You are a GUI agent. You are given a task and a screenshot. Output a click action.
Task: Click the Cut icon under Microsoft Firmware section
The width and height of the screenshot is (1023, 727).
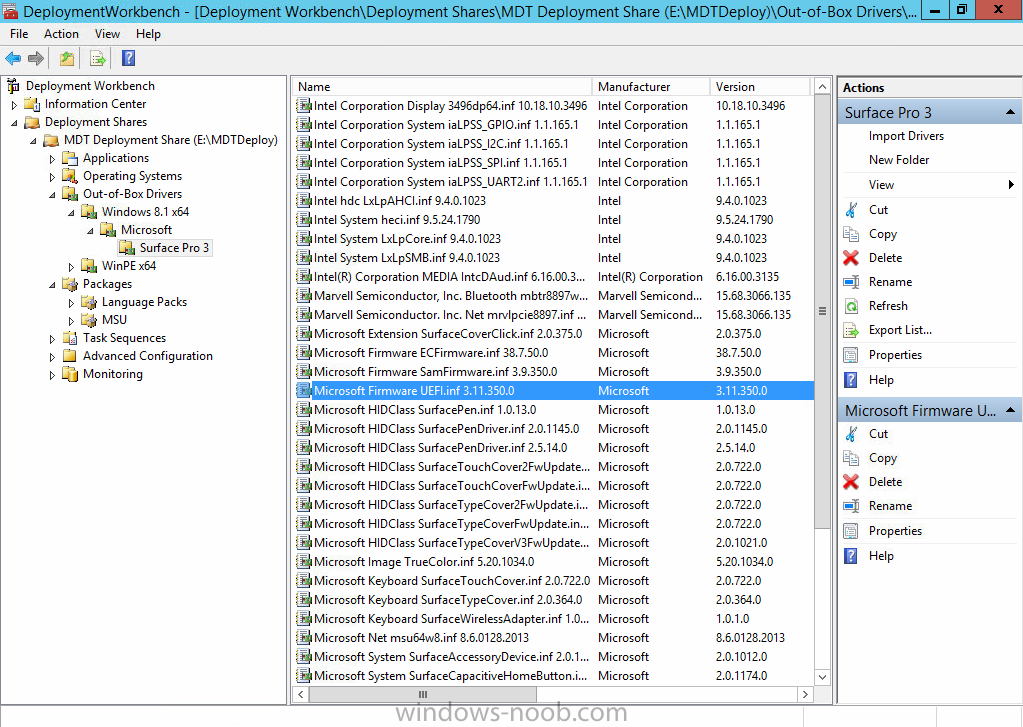point(851,434)
